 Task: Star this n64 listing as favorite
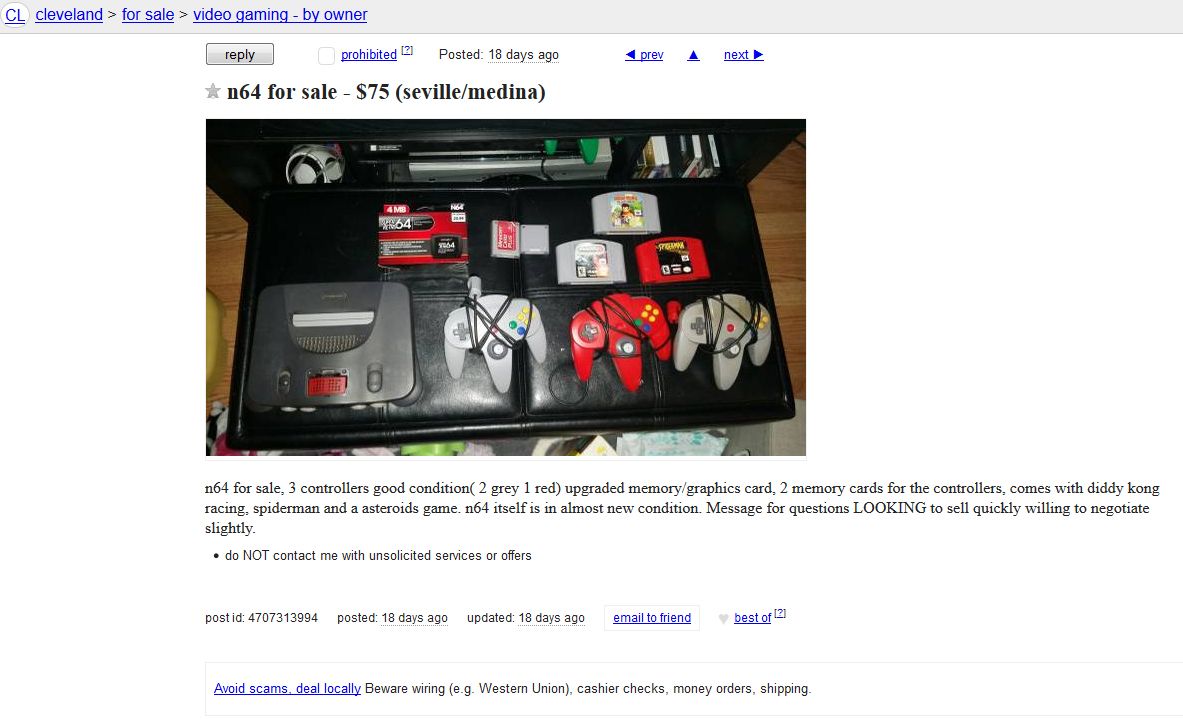[213, 91]
